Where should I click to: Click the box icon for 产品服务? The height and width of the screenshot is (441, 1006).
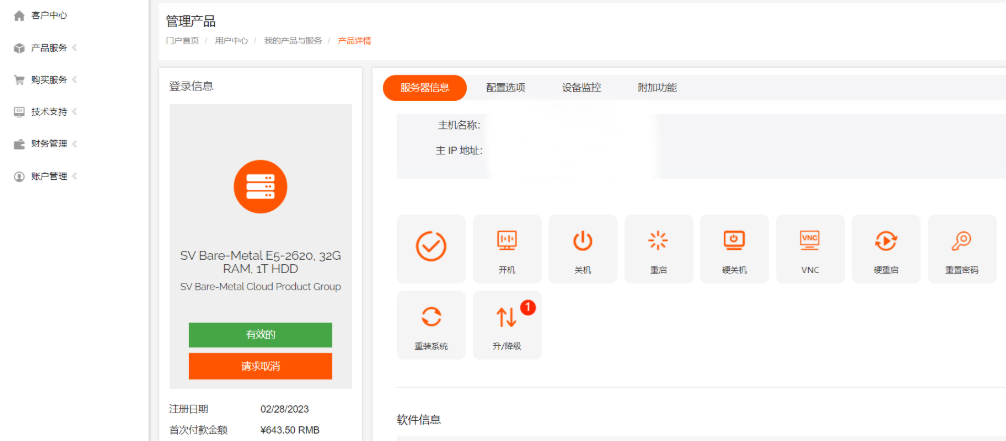click(19, 48)
